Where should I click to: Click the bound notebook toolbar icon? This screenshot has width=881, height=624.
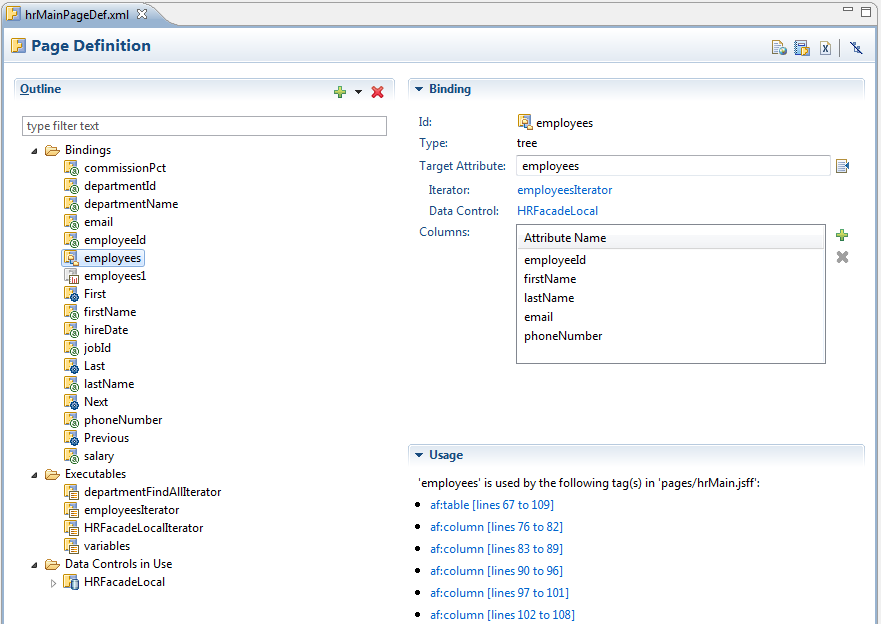pyautogui.click(x=801, y=47)
